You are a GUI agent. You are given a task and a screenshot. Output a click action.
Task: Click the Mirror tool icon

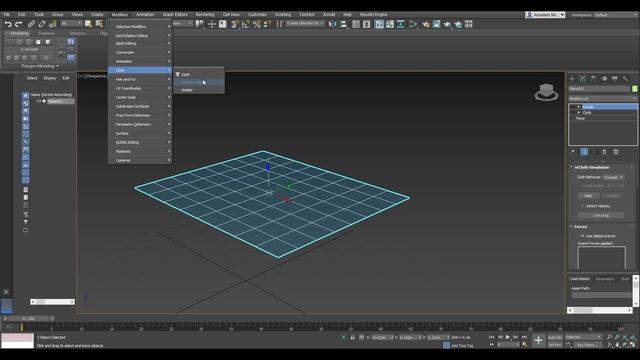click(333, 24)
